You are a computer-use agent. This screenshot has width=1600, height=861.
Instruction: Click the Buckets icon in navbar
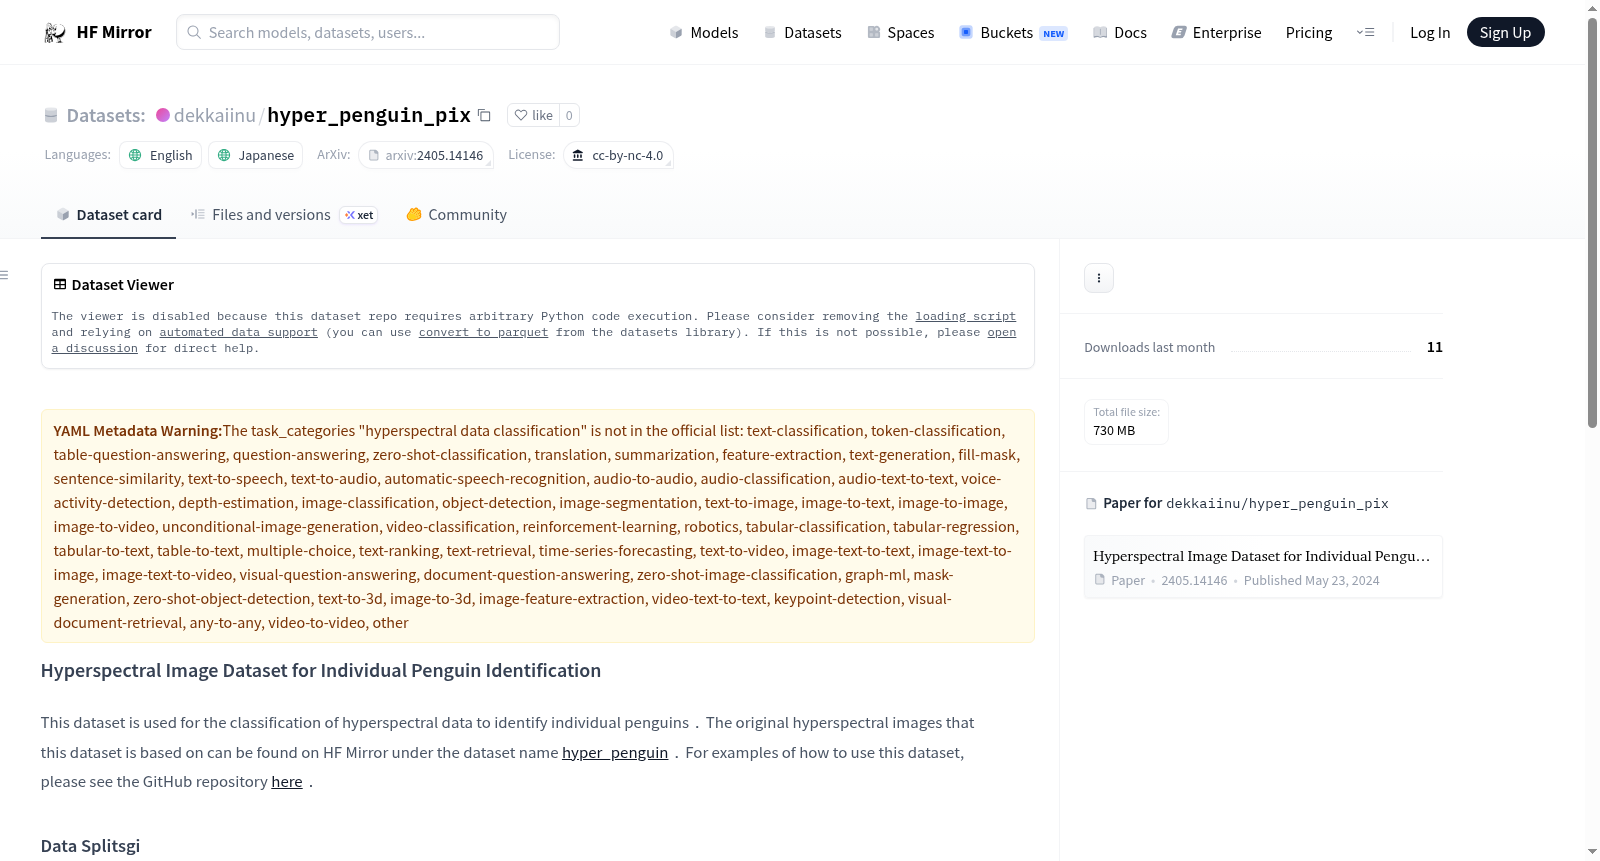[966, 33]
